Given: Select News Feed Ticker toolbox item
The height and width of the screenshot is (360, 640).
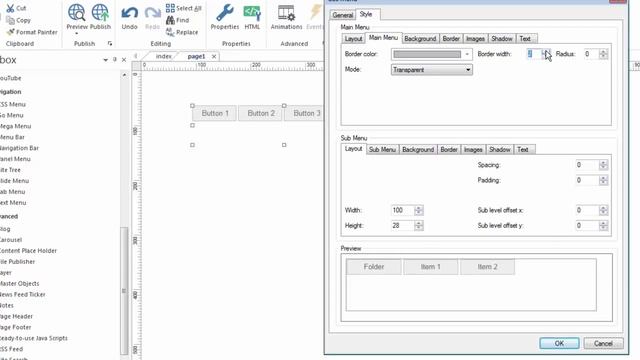Looking at the screenshot, I should tap(22, 294).
